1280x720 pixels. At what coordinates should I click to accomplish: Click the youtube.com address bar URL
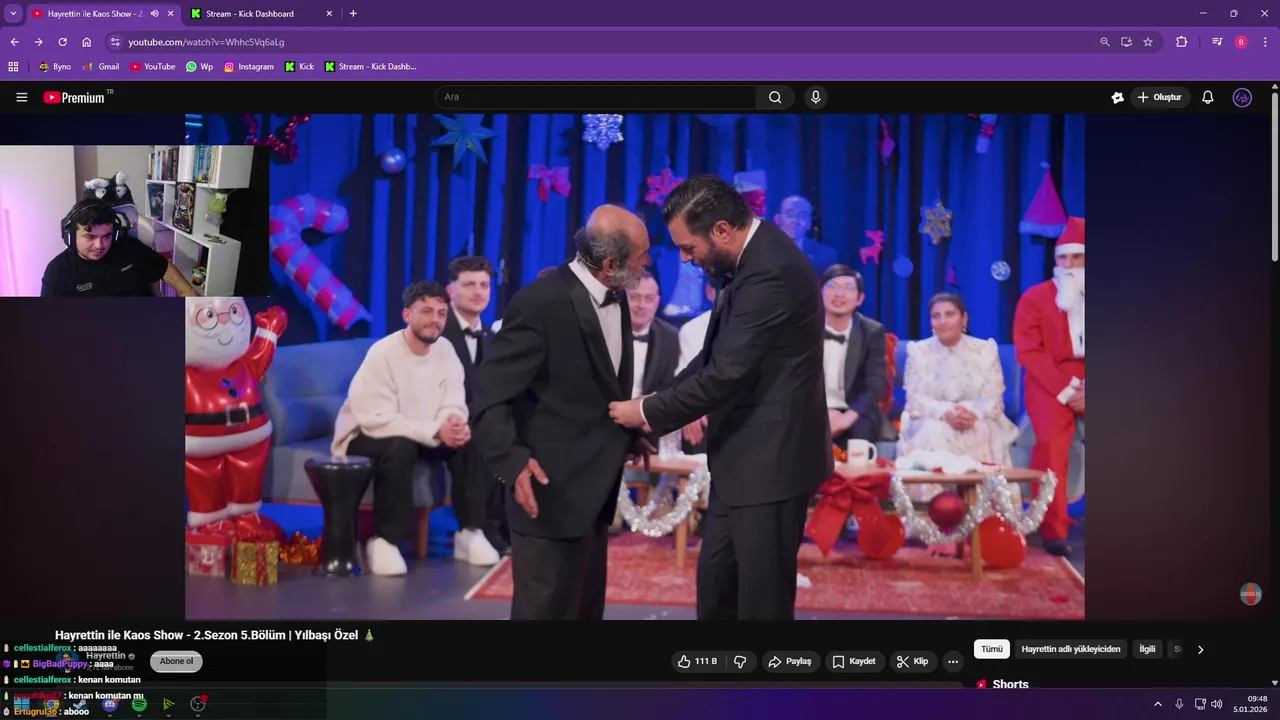pyautogui.click(x=206, y=42)
